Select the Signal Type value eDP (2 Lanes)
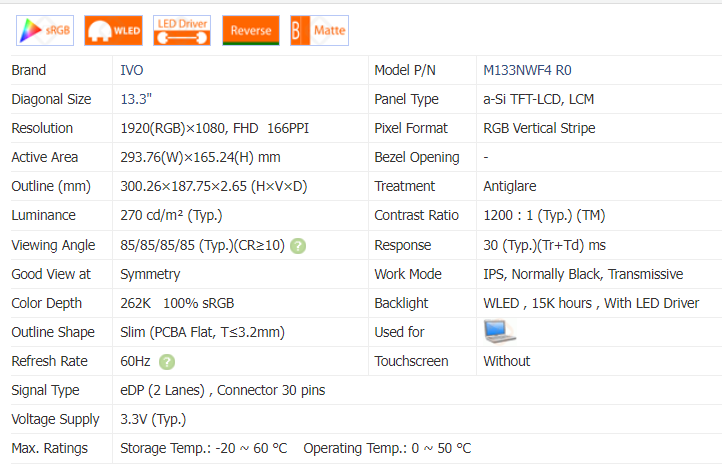This screenshot has width=722, height=465. [163, 390]
